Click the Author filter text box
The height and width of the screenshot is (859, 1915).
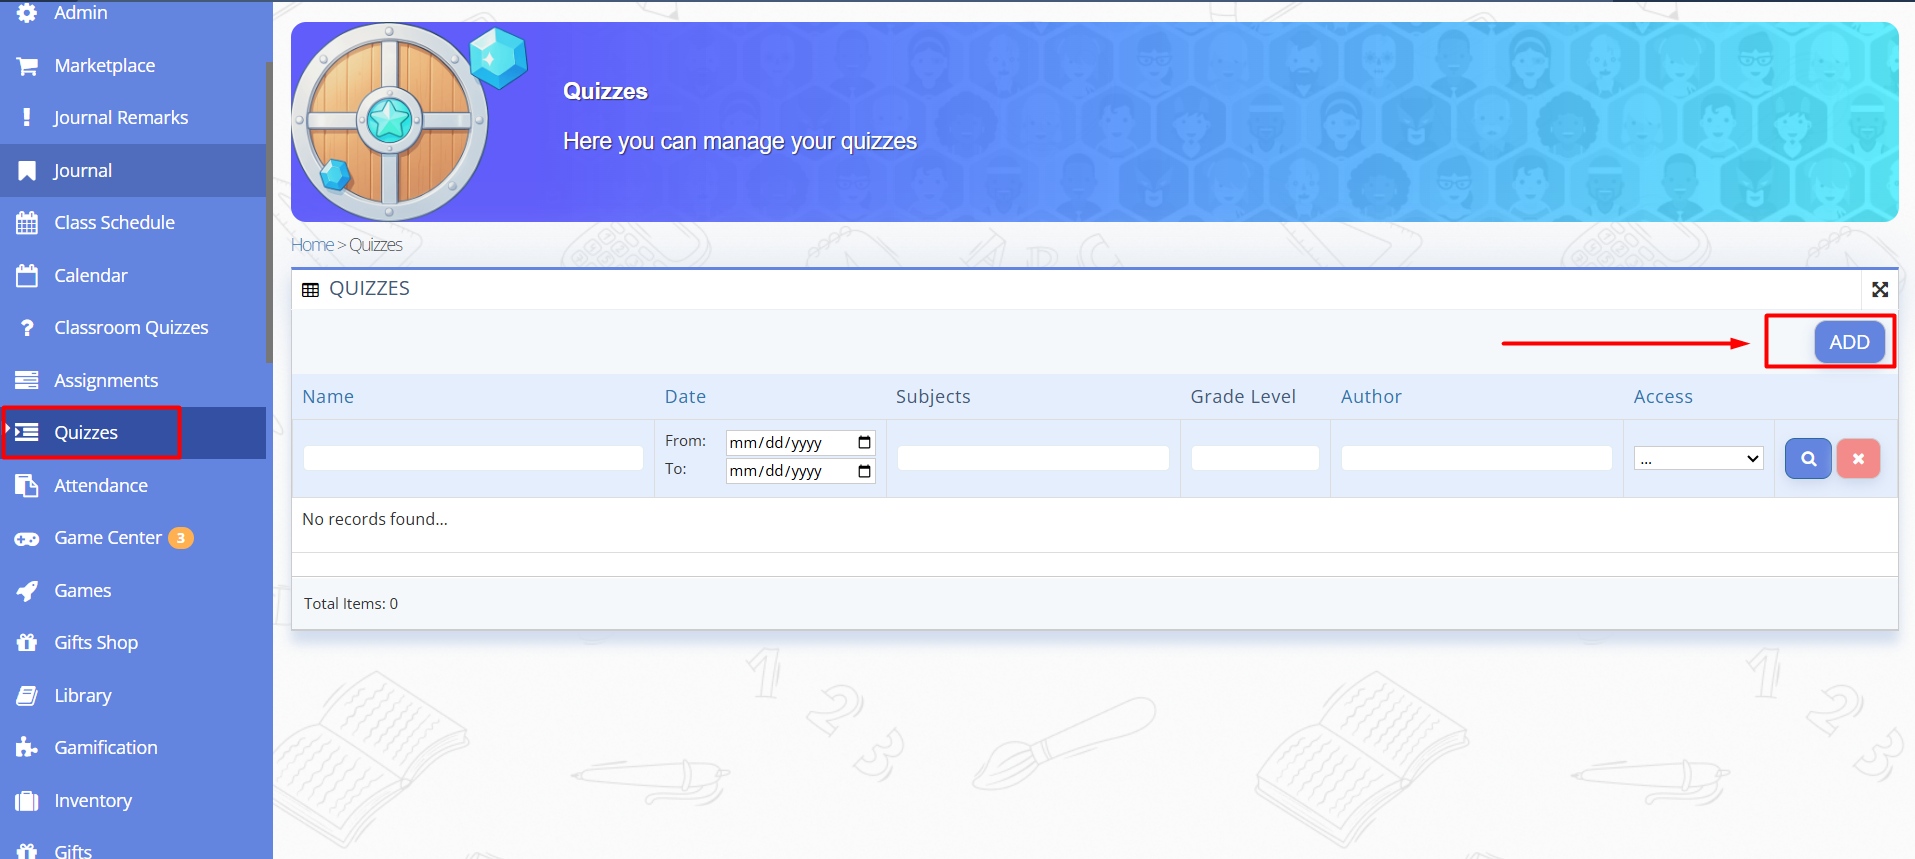coord(1476,458)
